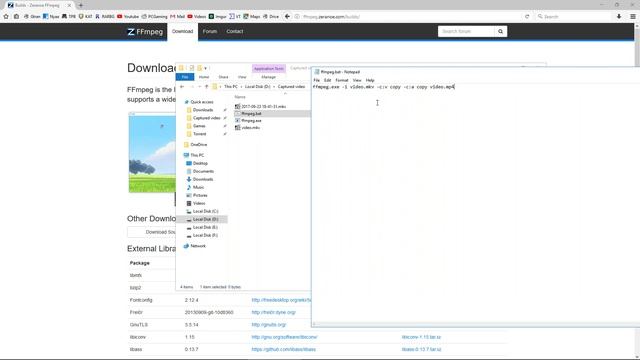This screenshot has height=360, width=640.
Task: Click the browser back arrow button
Action: coord(287,16)
